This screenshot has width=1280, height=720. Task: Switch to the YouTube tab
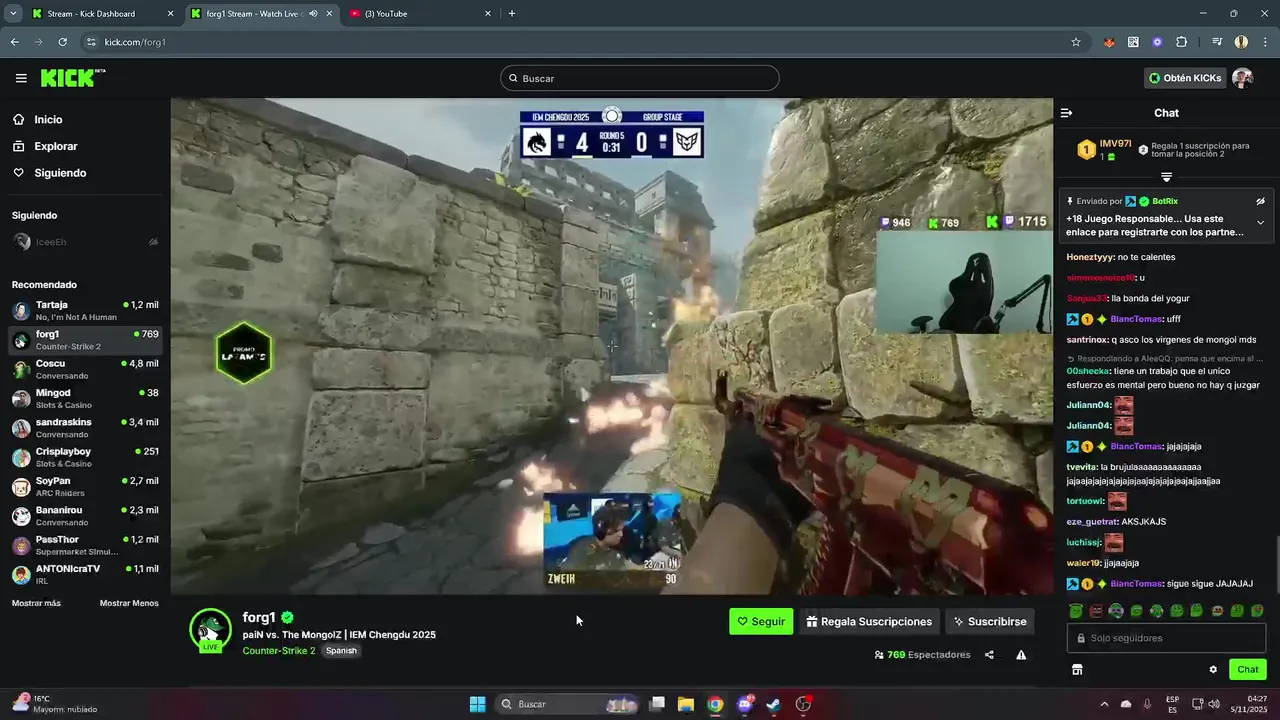click(420, 14)
